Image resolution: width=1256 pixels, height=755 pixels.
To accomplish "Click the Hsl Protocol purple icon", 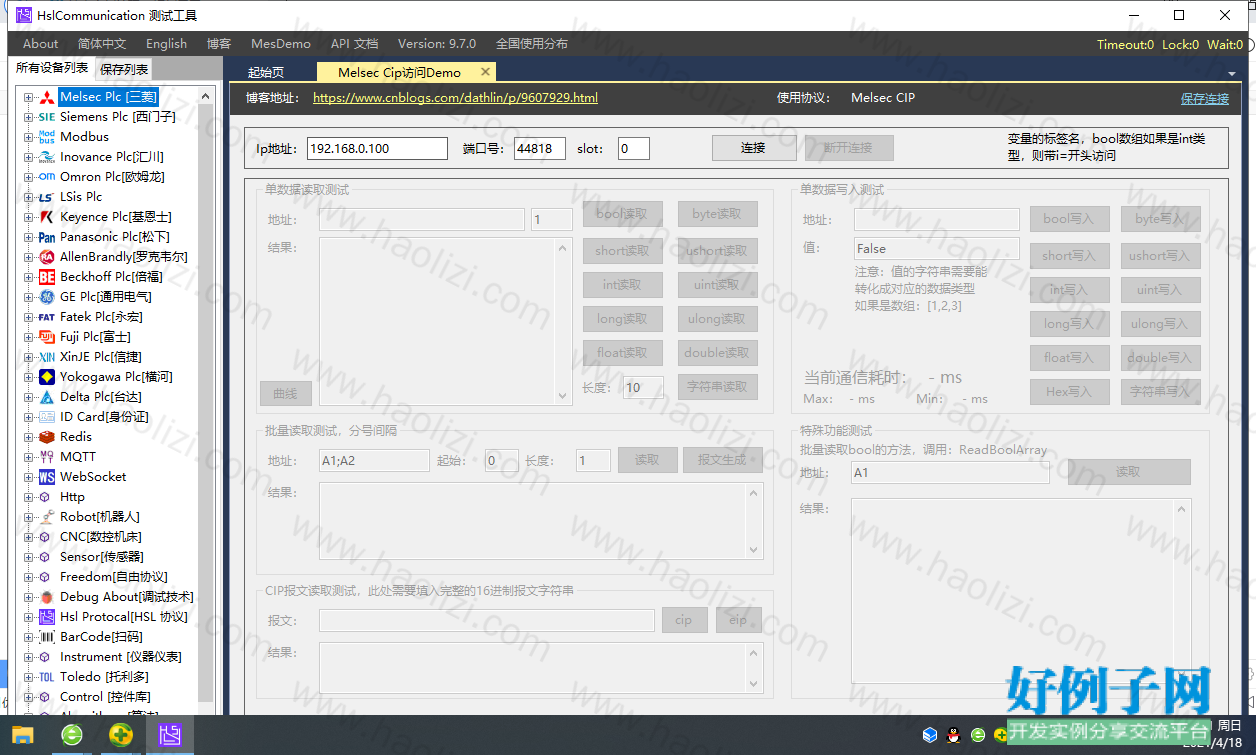I will (x=46, y=617).
